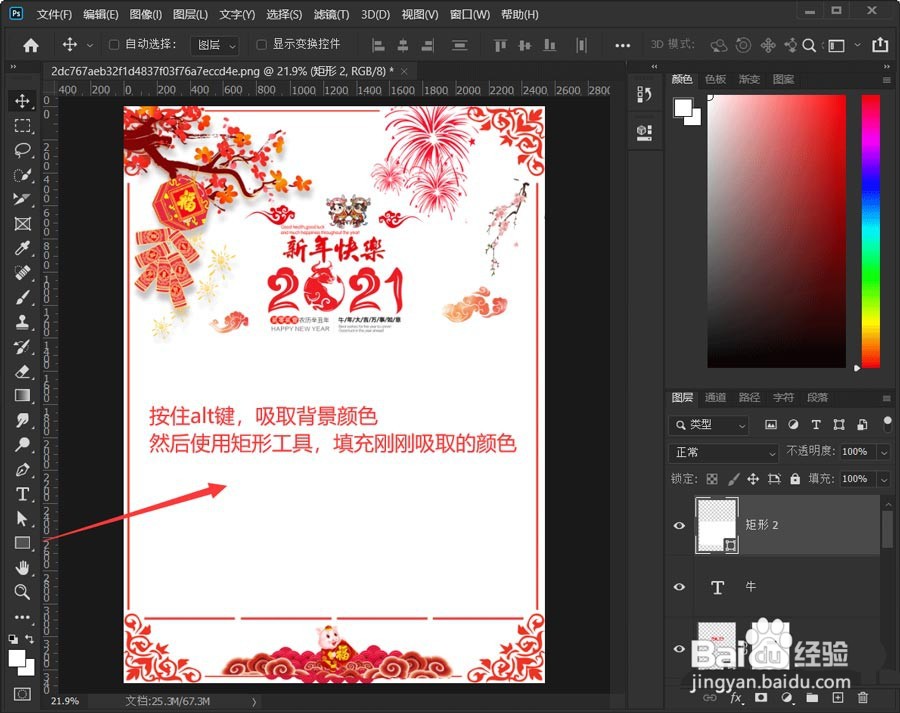
Task: Create new layer with plus icon
Action: coord(837,698)
